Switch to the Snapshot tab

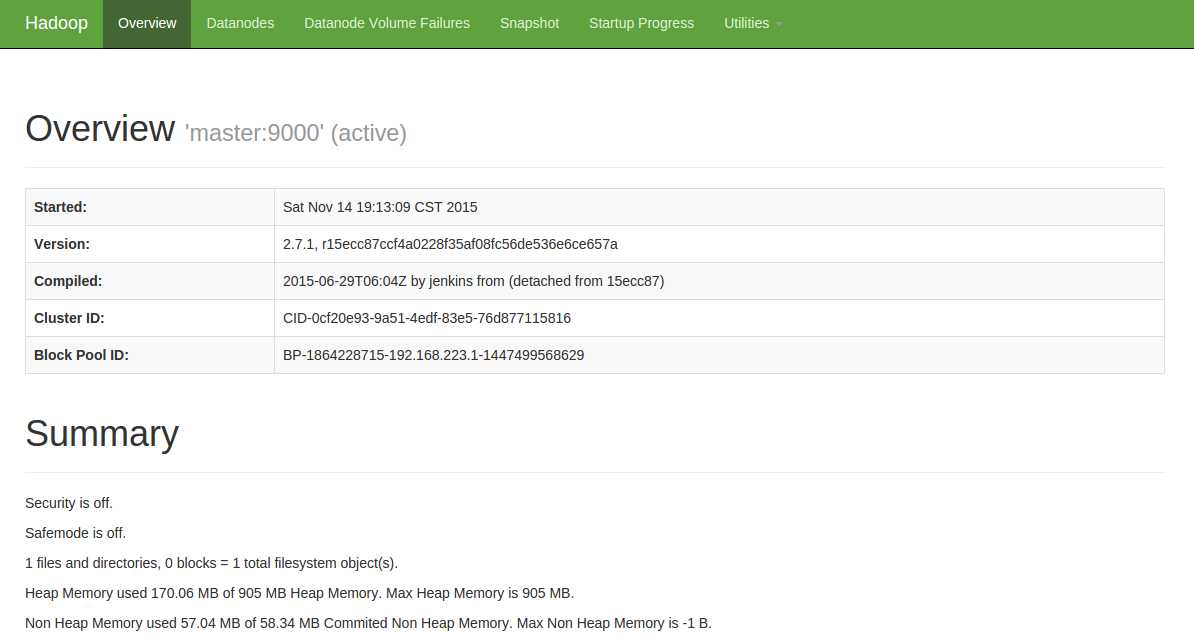[529, 24]
